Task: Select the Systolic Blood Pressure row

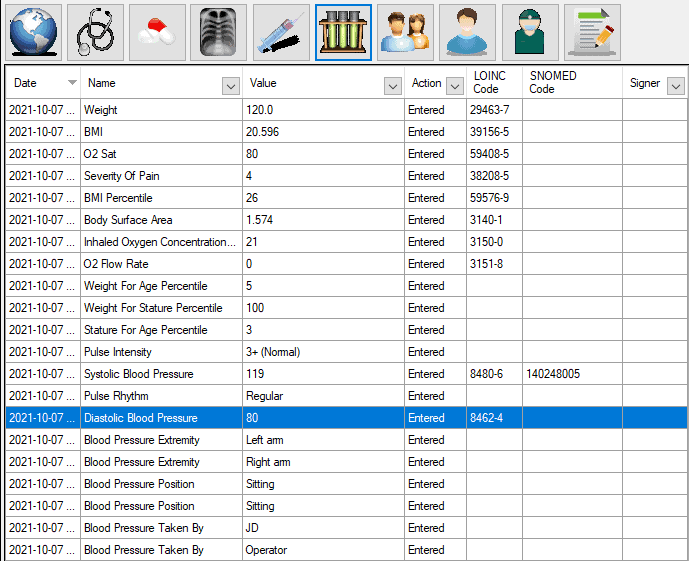Action: click(347, 373)
